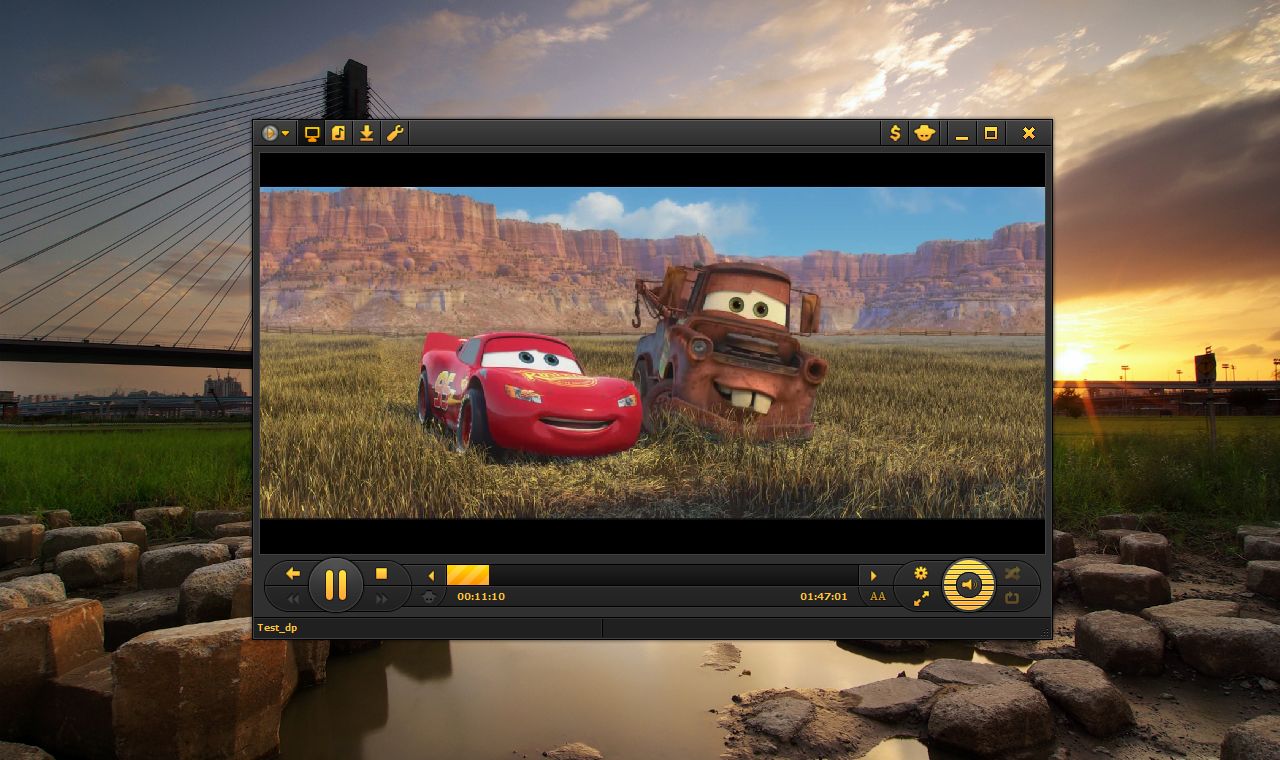Fast-forward with the double-right arrows
This screenshot has width=1280, height=760.
click(x=381, y=599)
